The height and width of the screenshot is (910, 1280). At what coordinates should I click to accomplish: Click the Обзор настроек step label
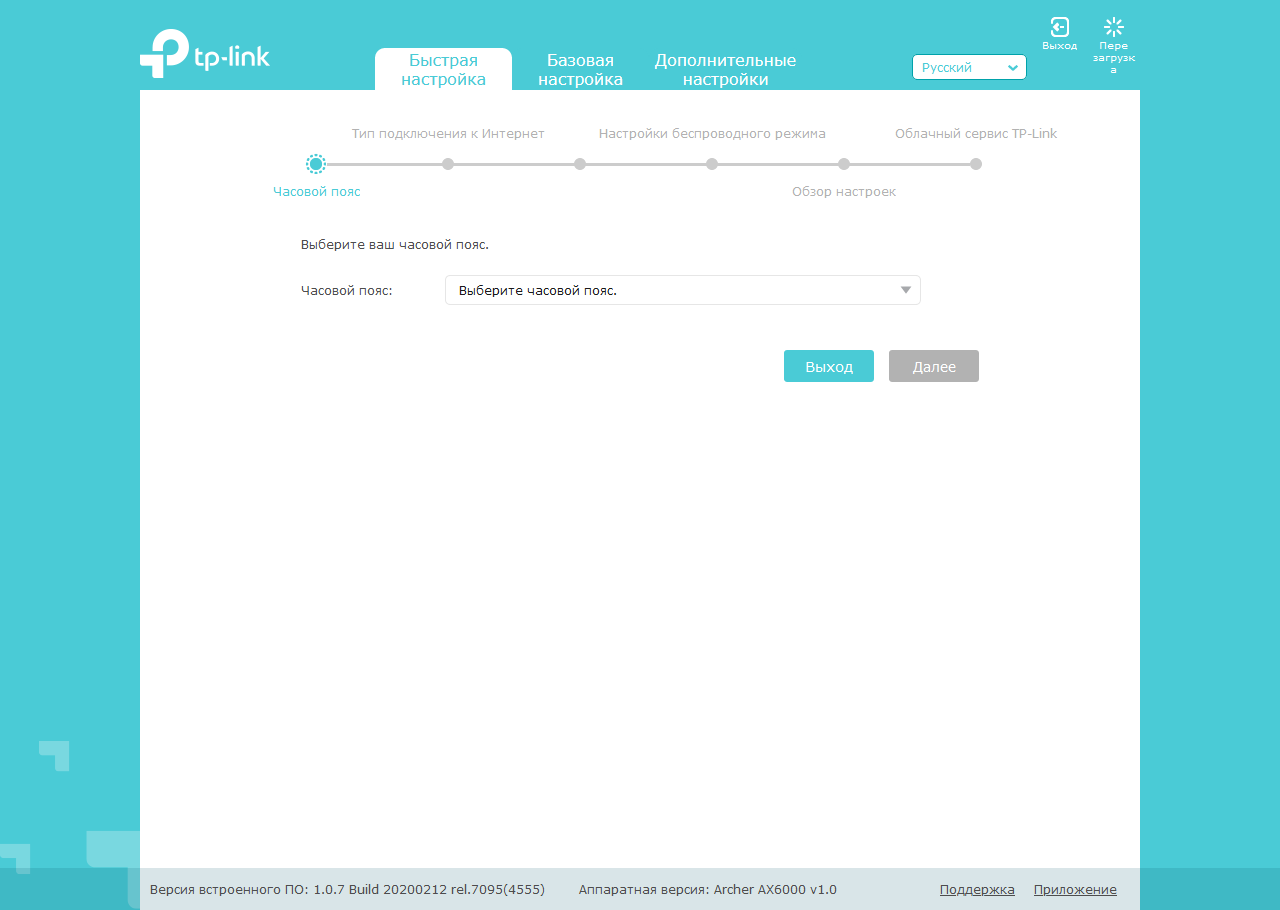[844, 191]
